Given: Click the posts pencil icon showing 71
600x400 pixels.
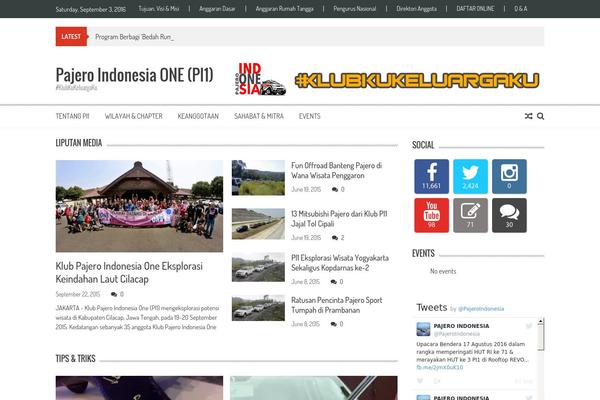Looking at the screenshot, I should pos(470,215).
